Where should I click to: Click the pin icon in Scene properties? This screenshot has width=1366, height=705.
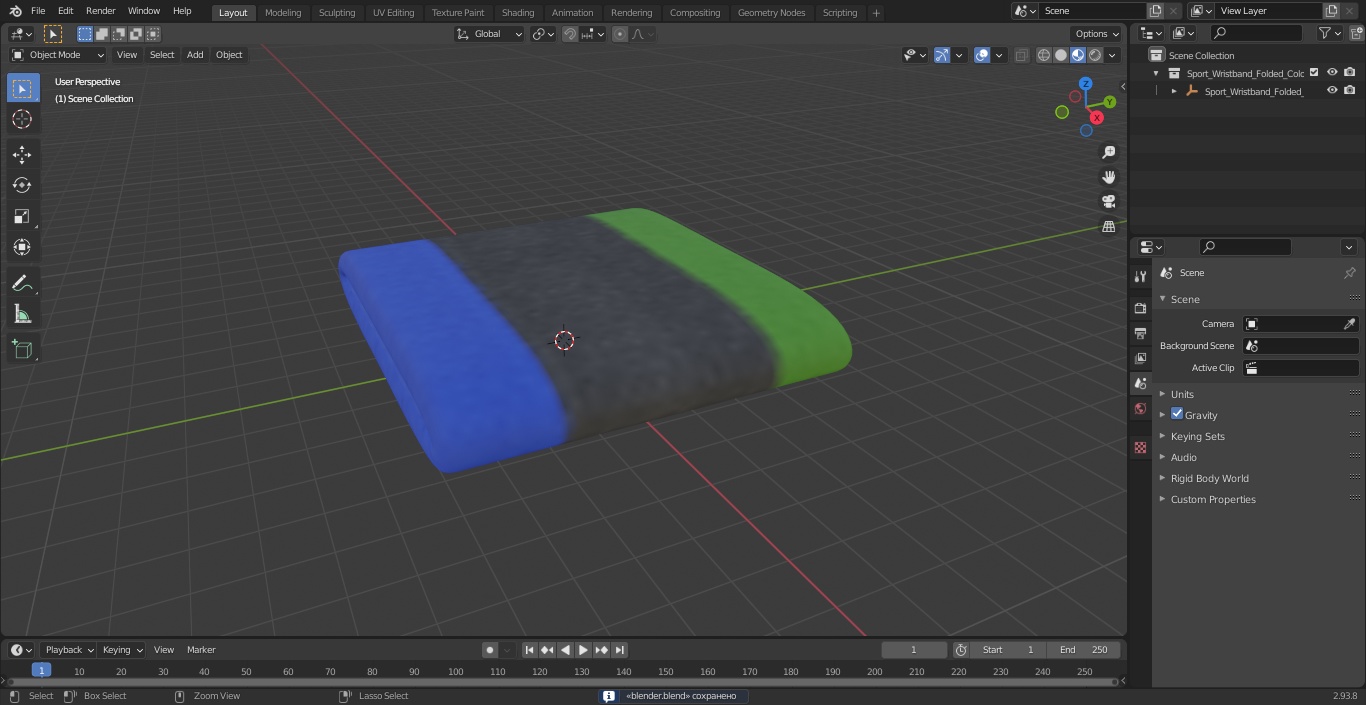[x=1349, y=273]
